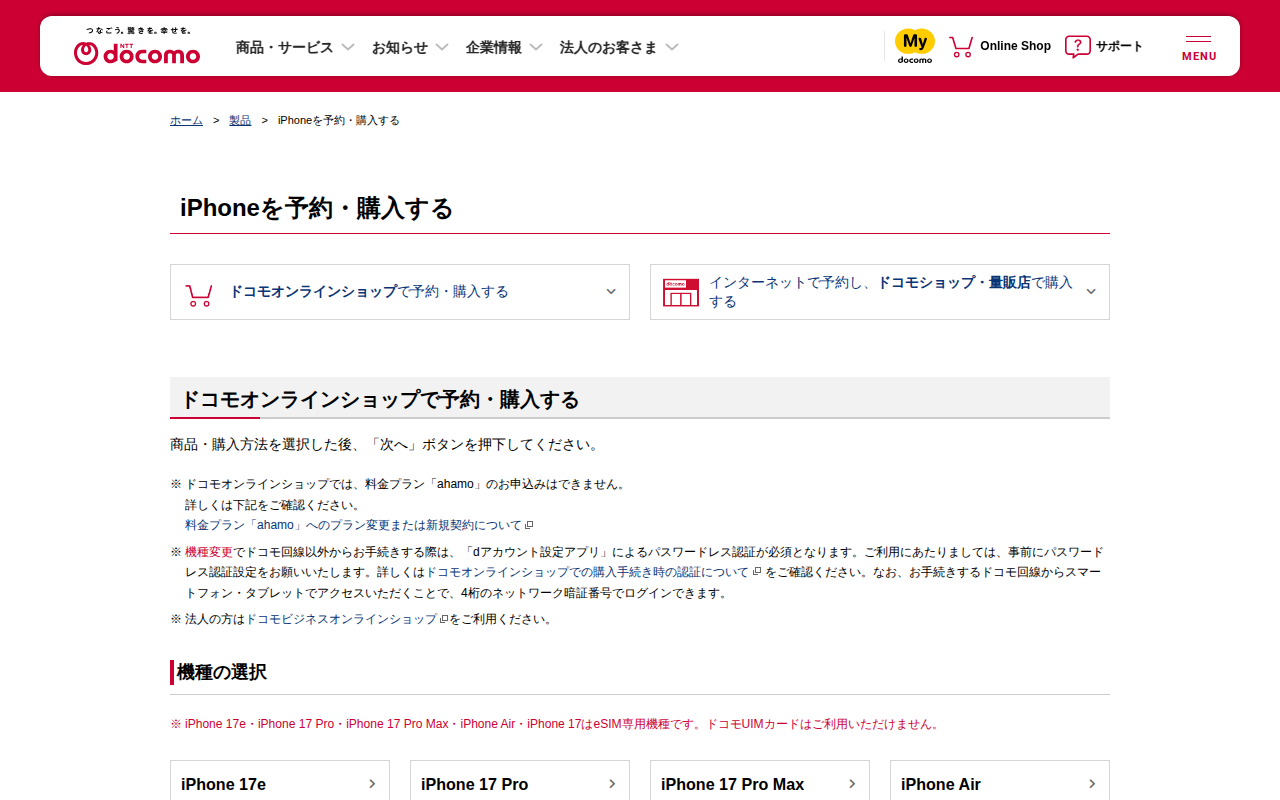Click the 「次へ」ボタン instruction sentence
Viewport: 1280px width, 800px height.
coord(385,445)
